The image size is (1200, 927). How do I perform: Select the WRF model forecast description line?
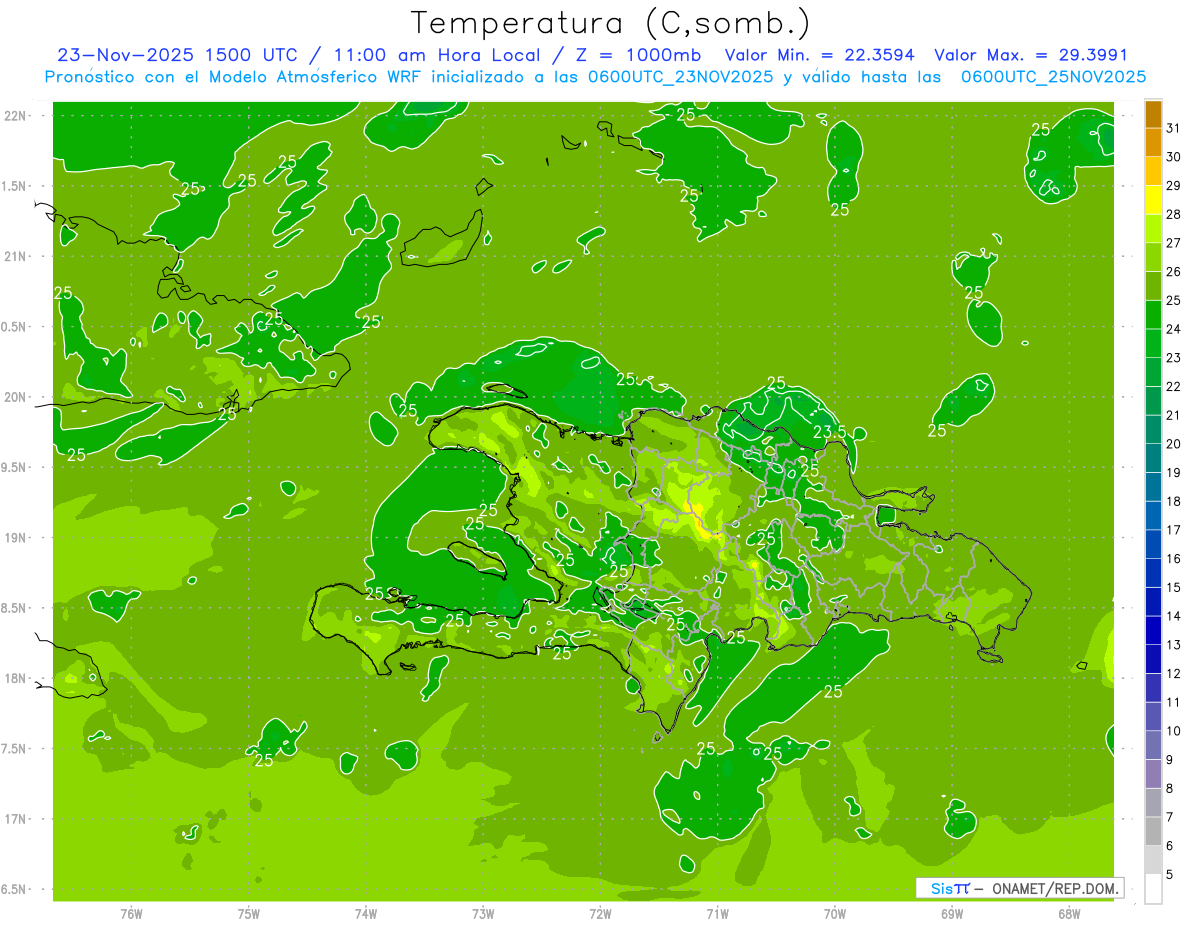coord(595,77)
